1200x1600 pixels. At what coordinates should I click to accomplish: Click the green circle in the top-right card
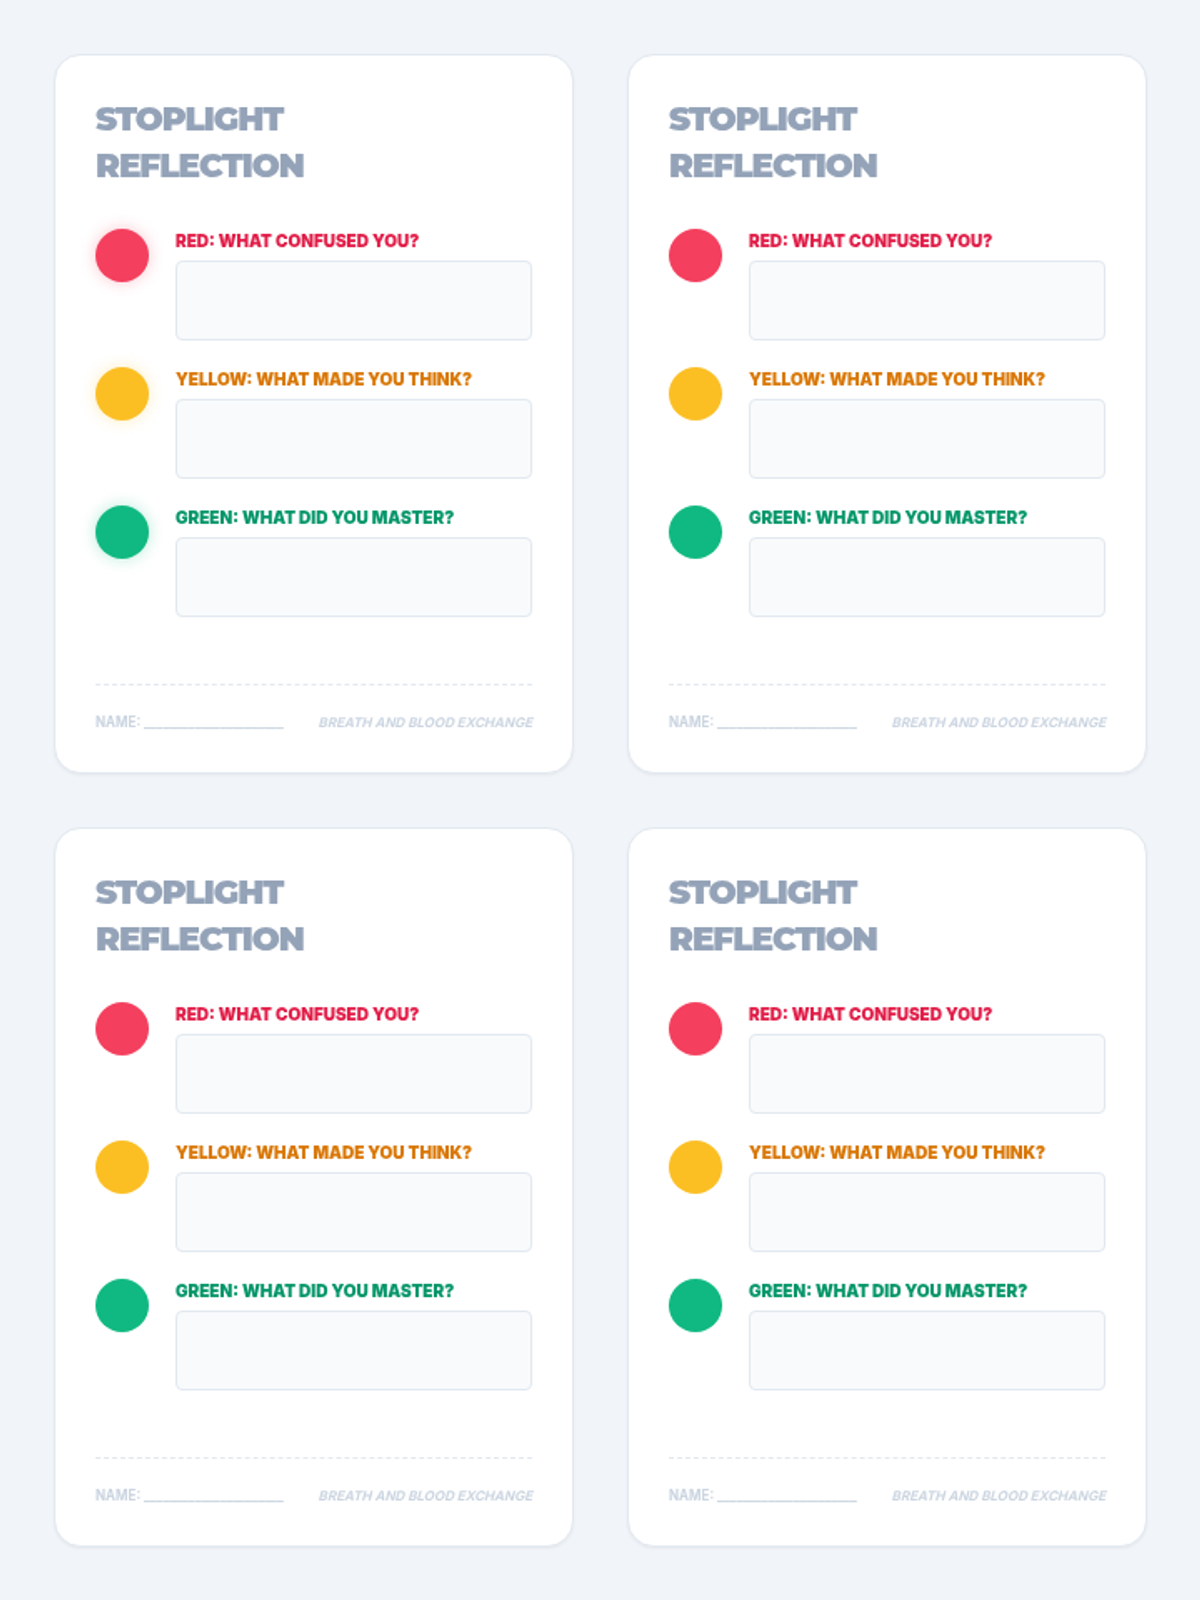tap(695, 532)
